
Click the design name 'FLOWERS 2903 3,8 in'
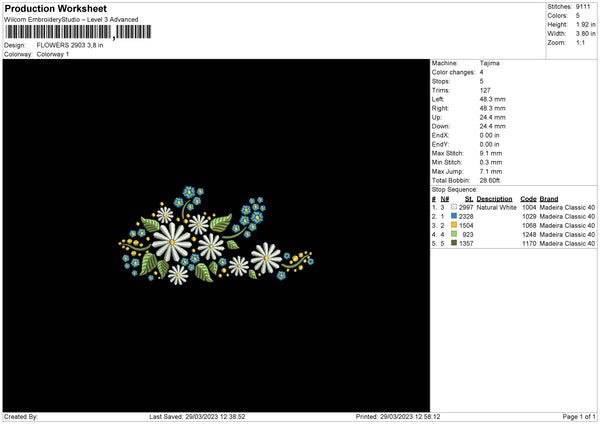coord(70,45)
